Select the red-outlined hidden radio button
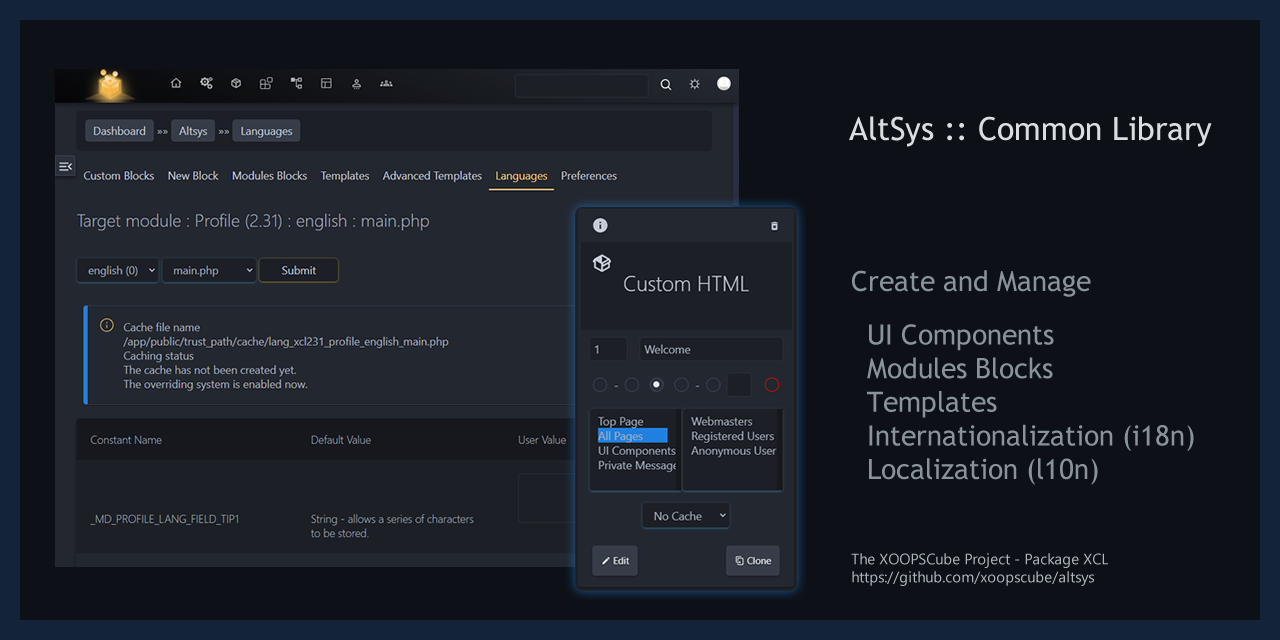 pyautogui.click(x=771, y=385)
